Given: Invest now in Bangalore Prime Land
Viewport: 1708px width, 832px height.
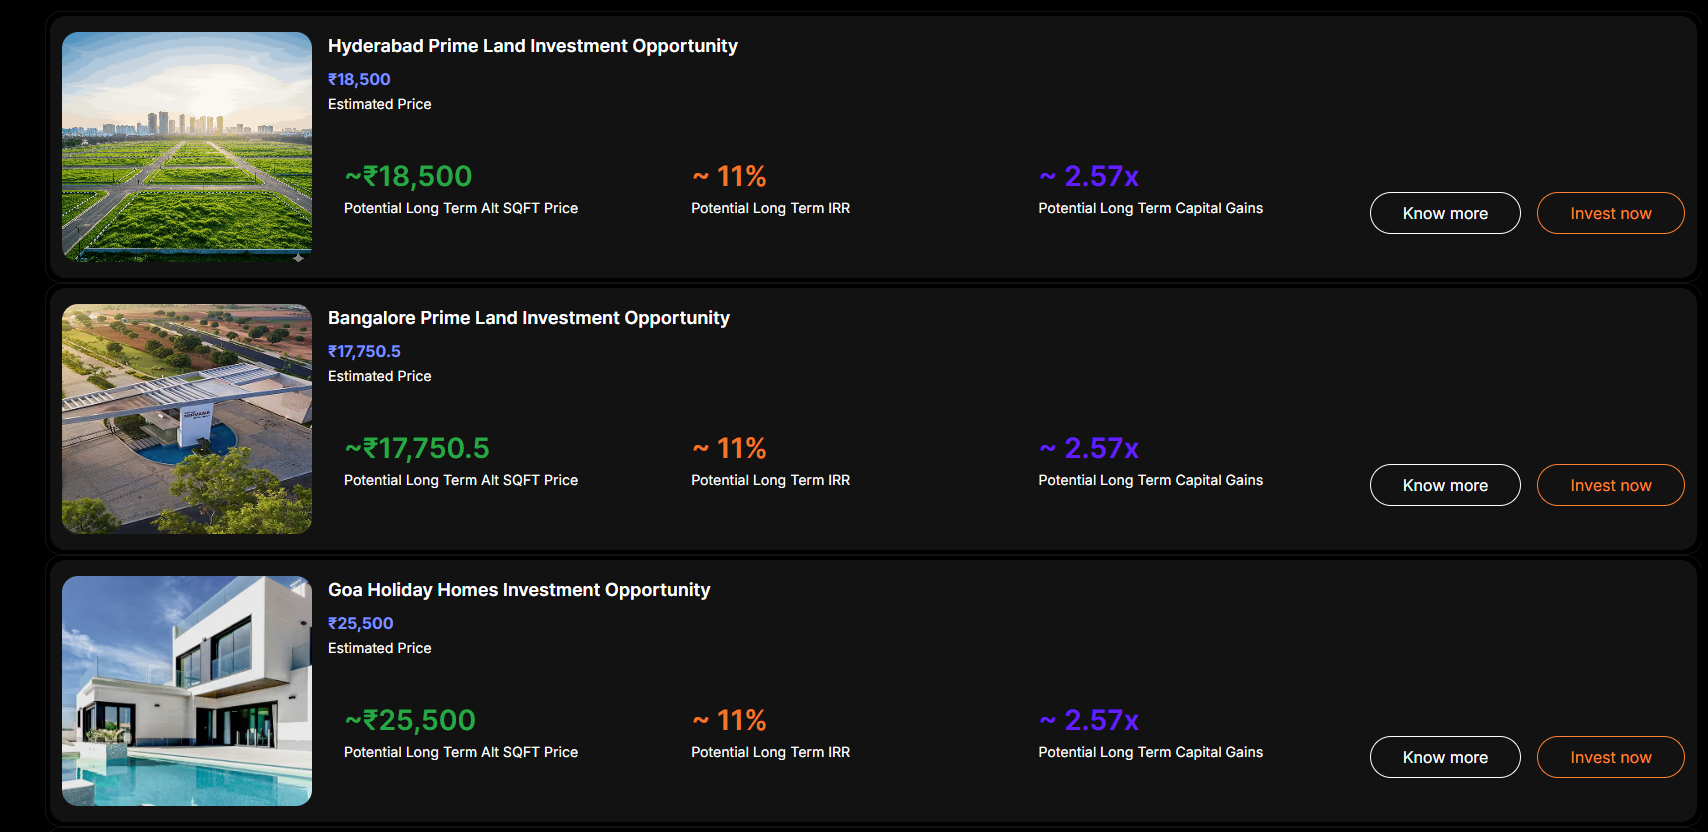Looking at the screenshot, I should pyautogui.click(x=1610, y=485).
